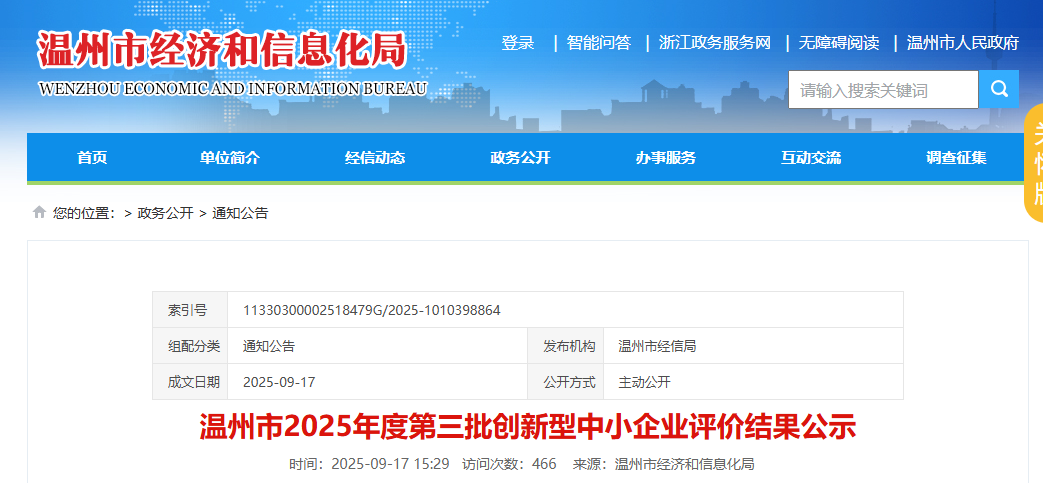Open 单位简介 navigation menu item

pyautogui.click(x=229, y=158)
